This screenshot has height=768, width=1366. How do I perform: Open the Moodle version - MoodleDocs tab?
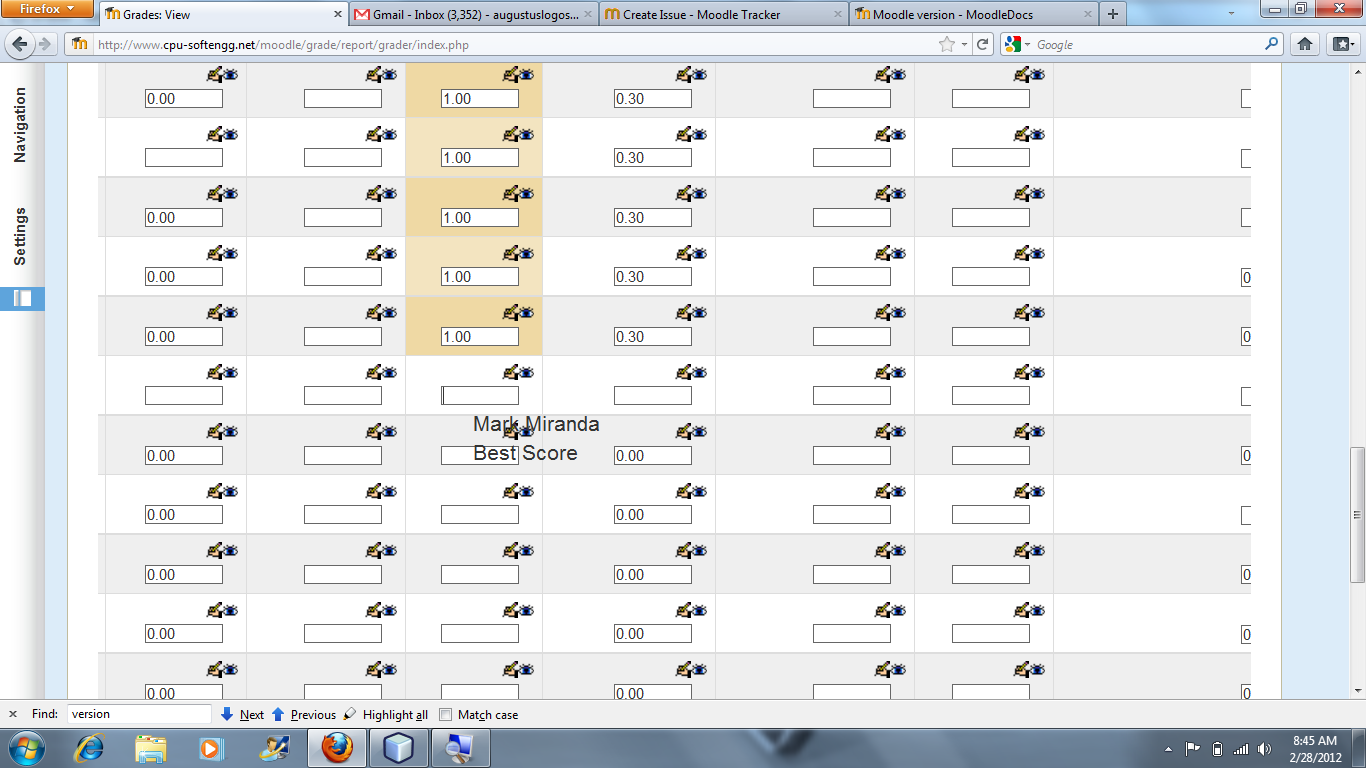tap(973, 14)
